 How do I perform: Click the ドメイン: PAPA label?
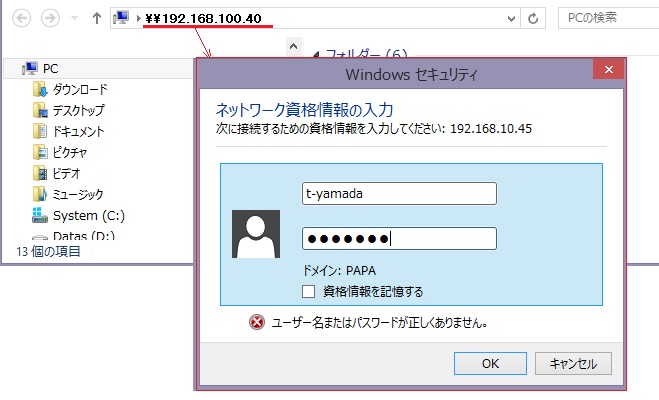(339, 270)
